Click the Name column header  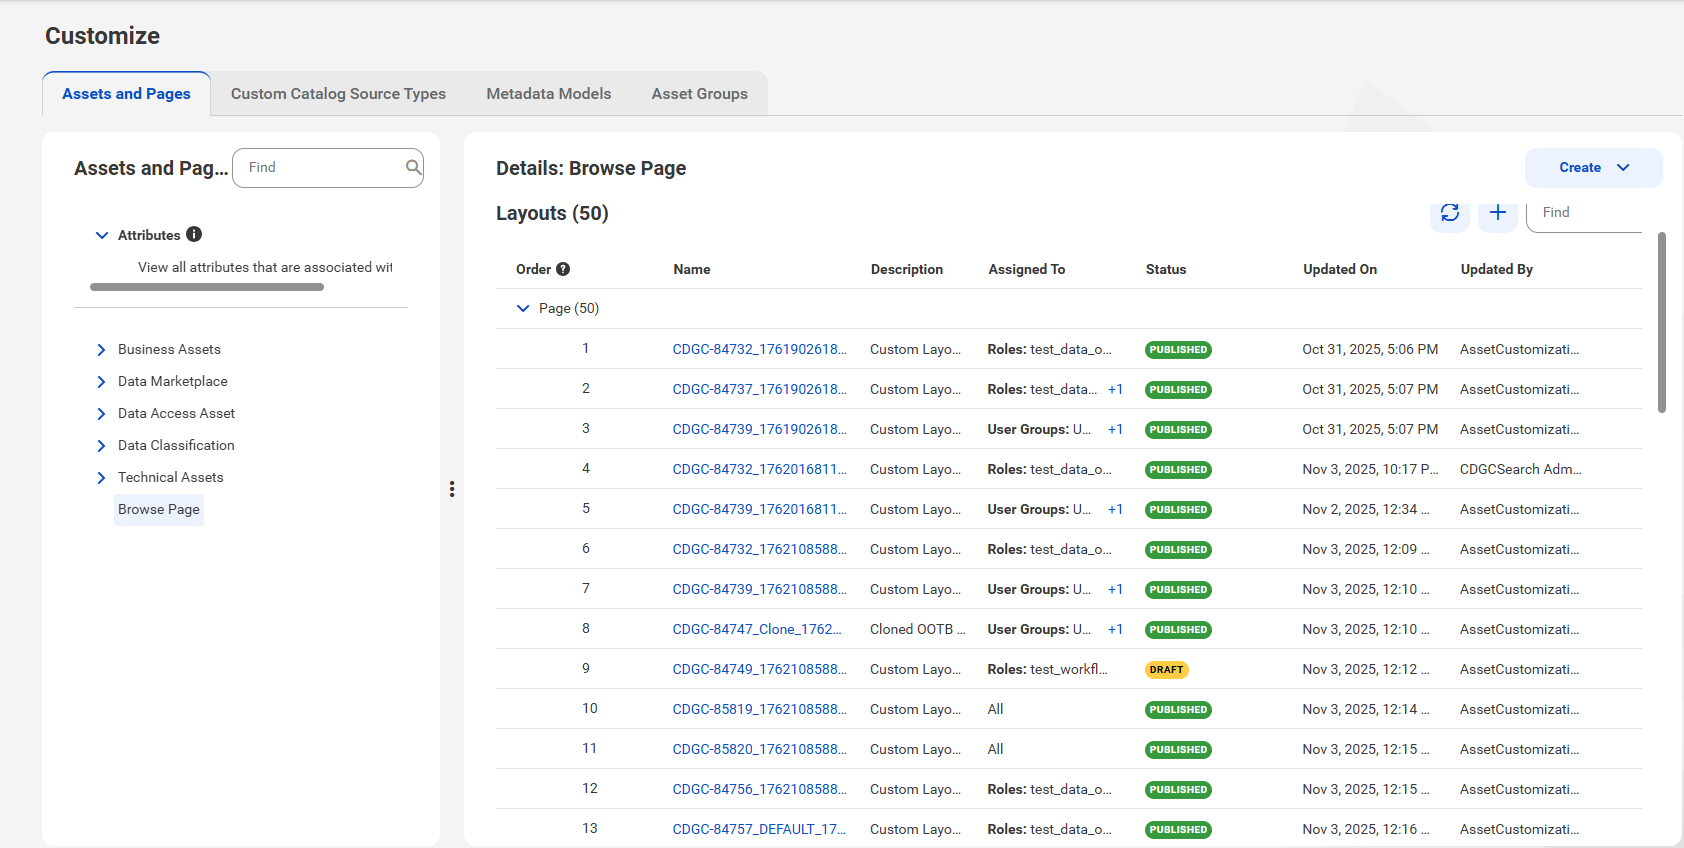pos(692,269)
